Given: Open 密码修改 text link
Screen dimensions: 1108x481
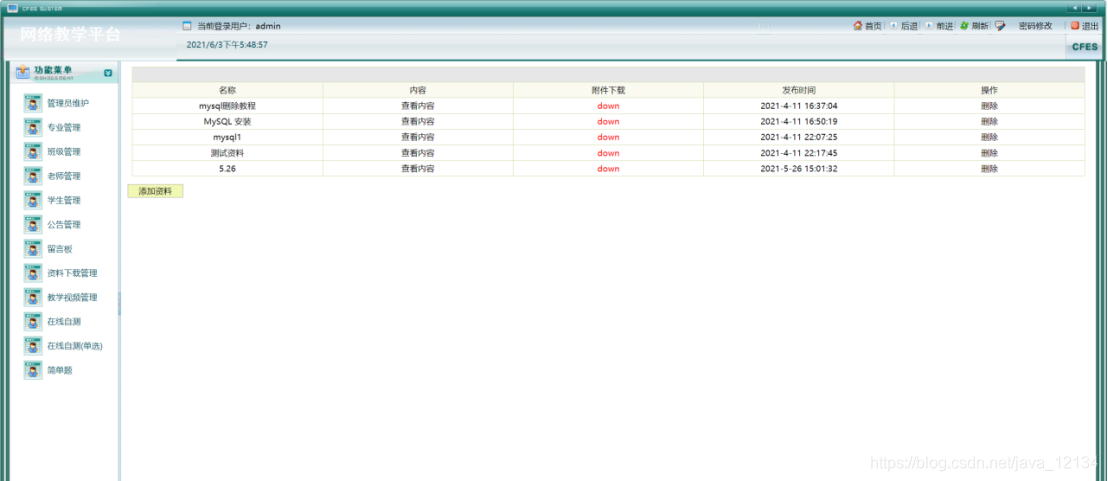Looking at the screenshot, I should click(x=1035, y=26).
